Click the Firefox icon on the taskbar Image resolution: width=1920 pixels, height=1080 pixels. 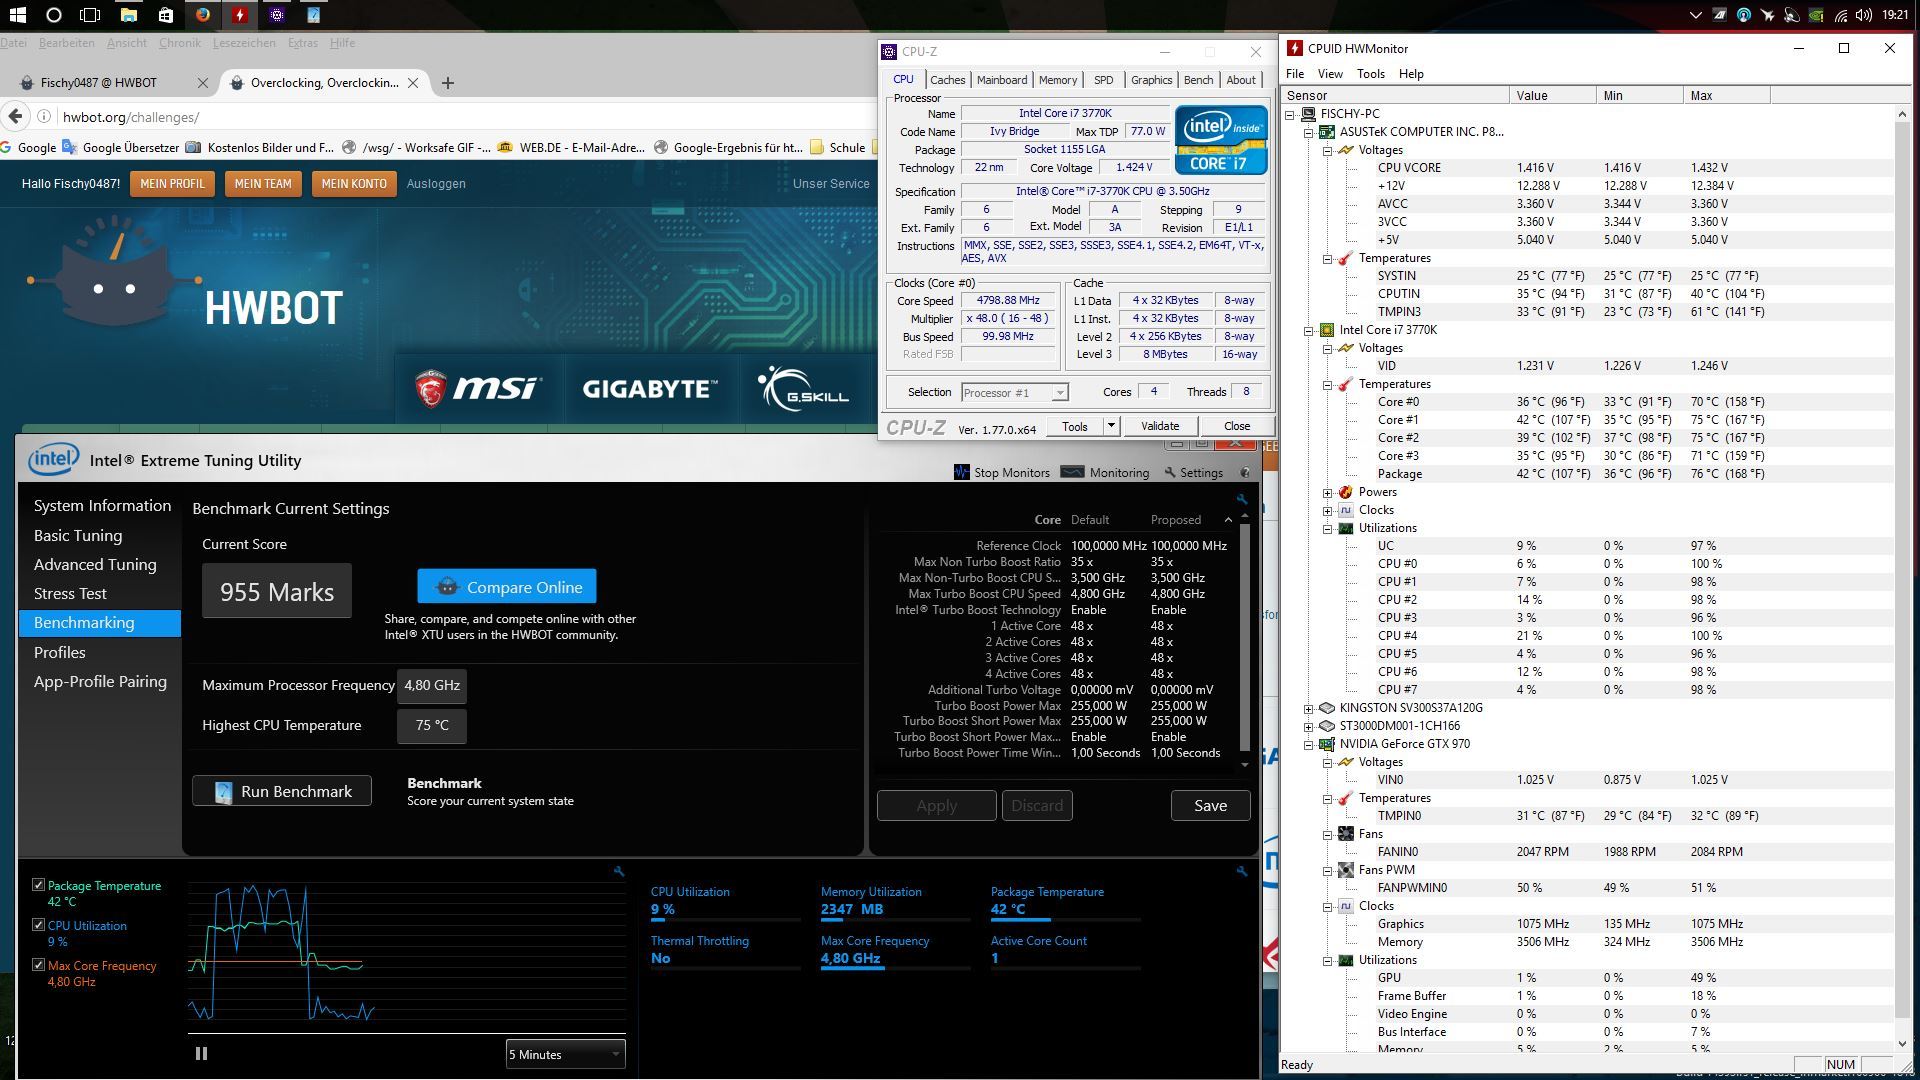tap(203, 15)
